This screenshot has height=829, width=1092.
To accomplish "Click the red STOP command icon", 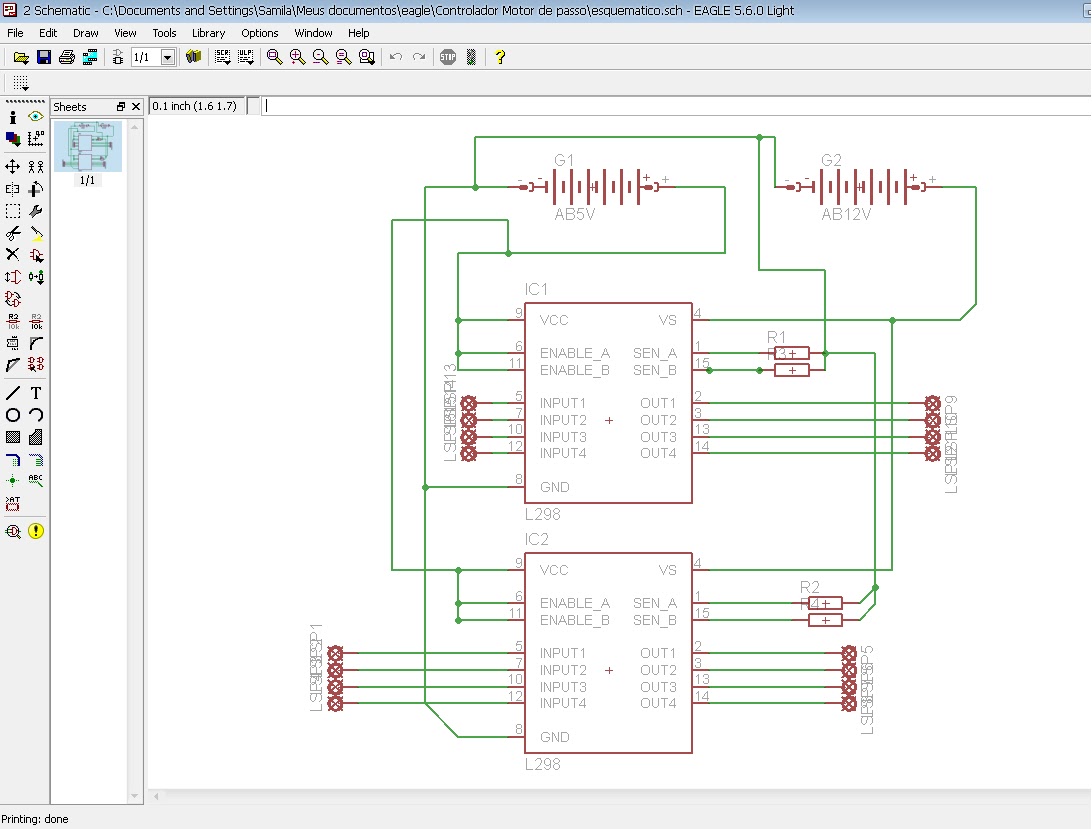I will coord(448,57).
